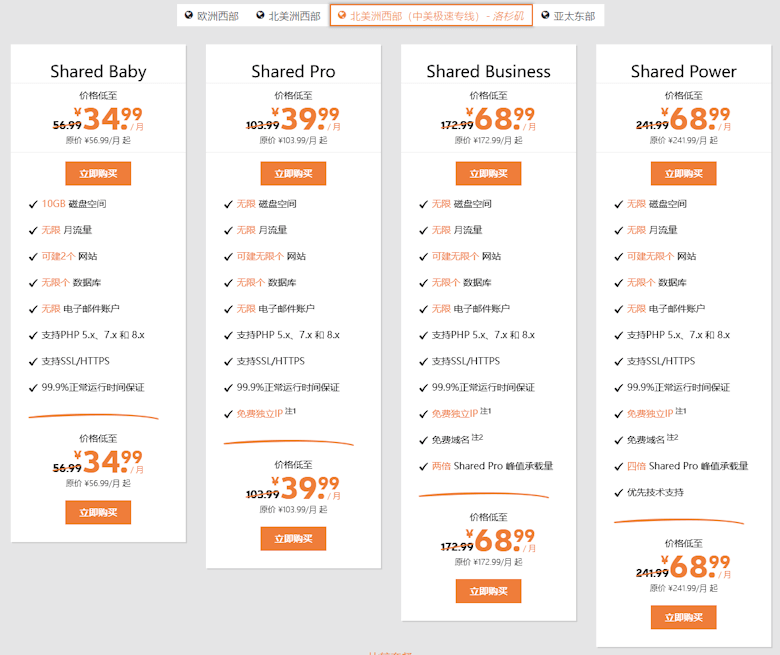
Task: Click top 立即购买 button for Shared Baby
Action: [98, 174]
